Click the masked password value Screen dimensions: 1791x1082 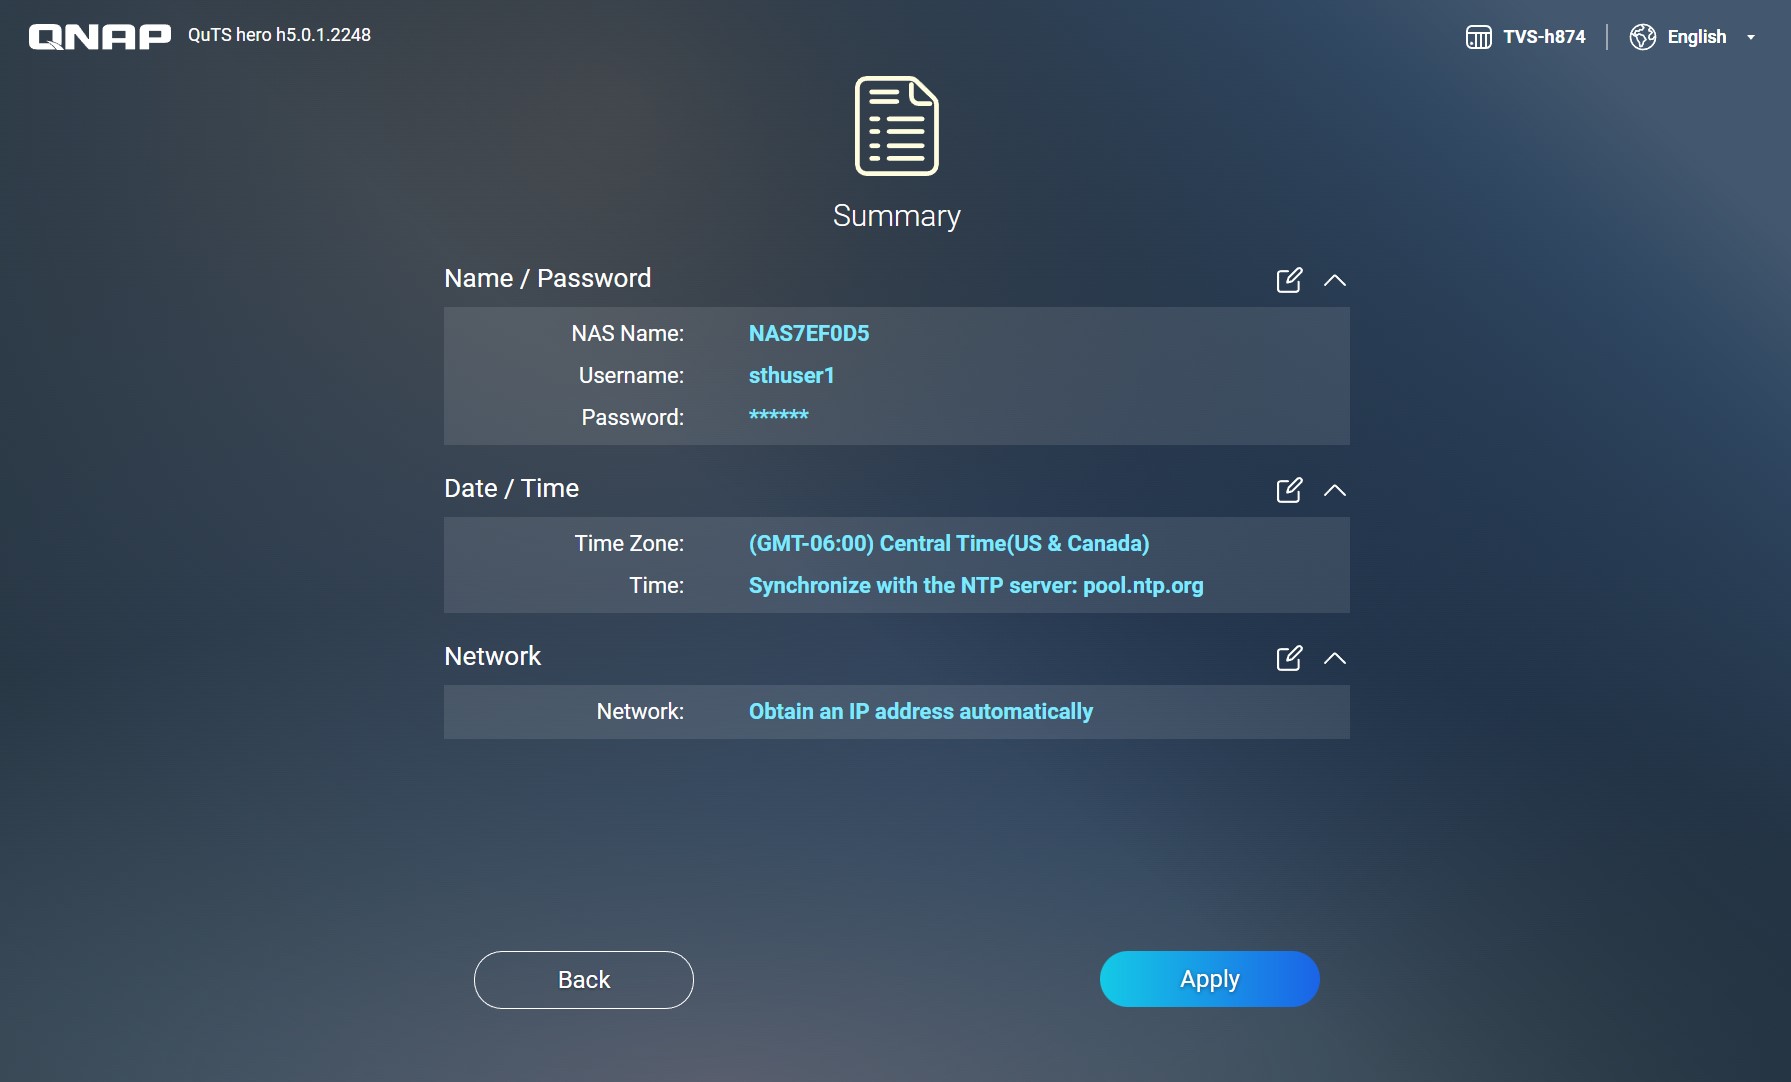[779, 416]
